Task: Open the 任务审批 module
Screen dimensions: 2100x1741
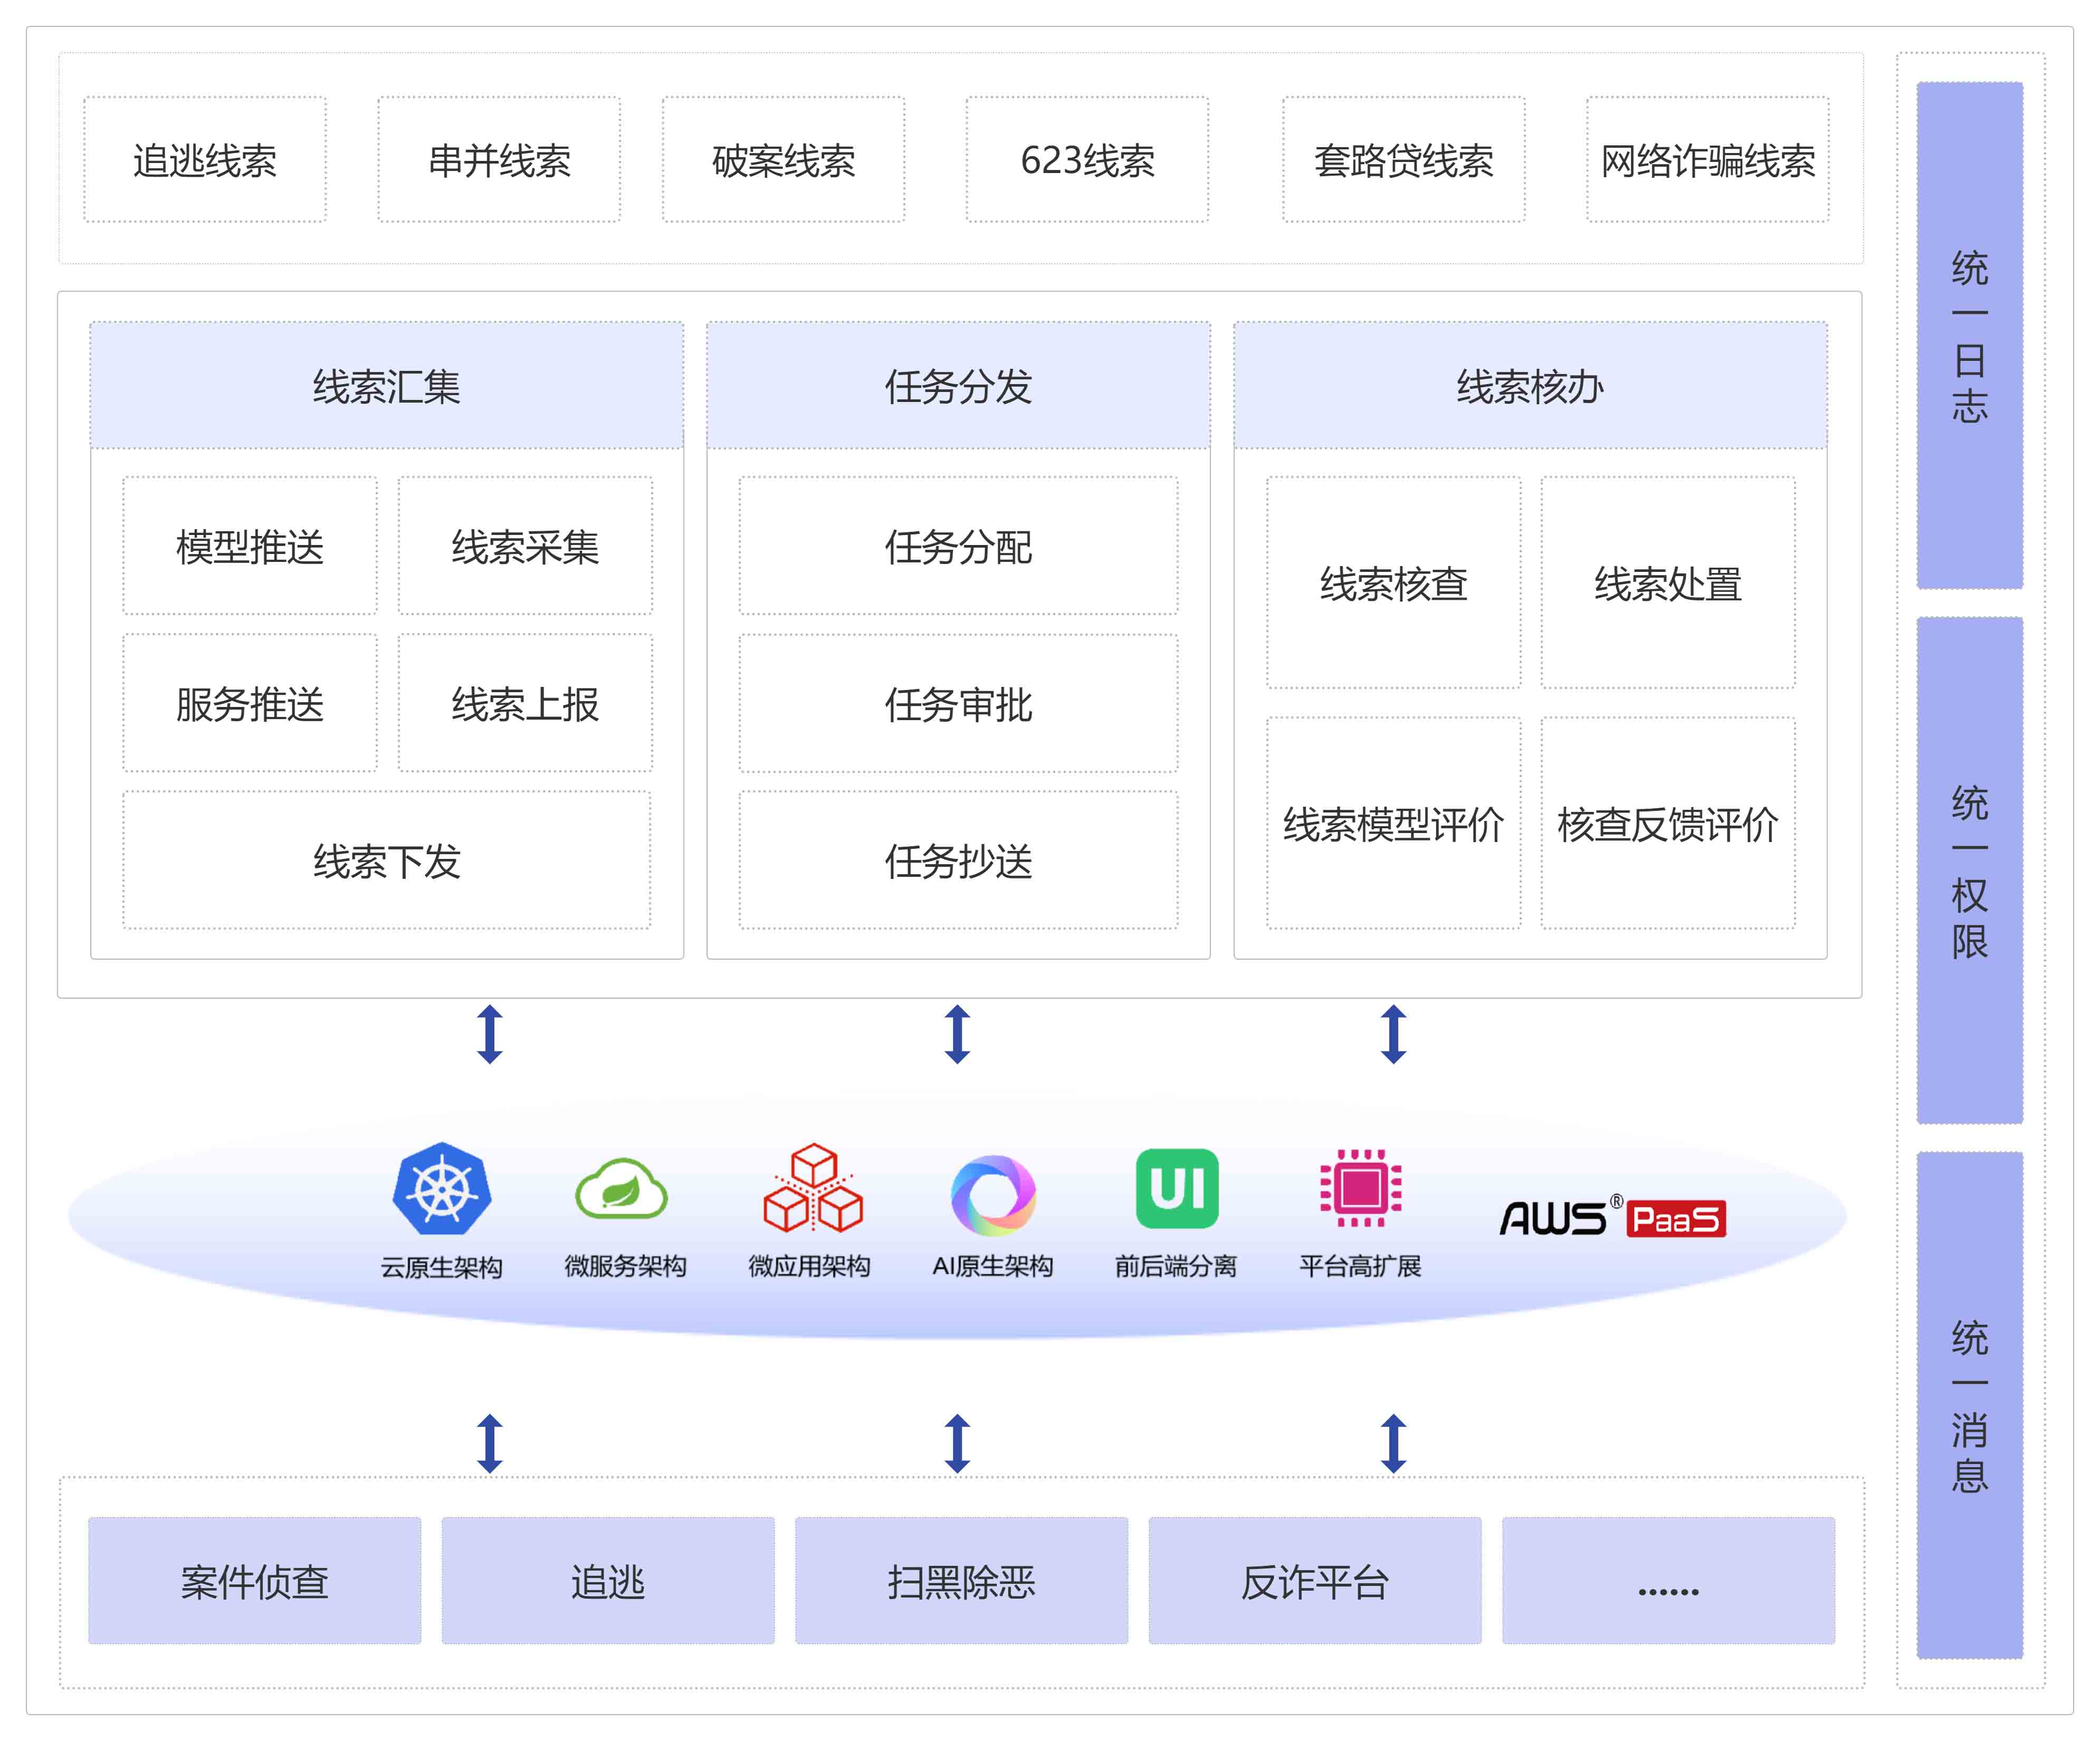Action: 958,704
